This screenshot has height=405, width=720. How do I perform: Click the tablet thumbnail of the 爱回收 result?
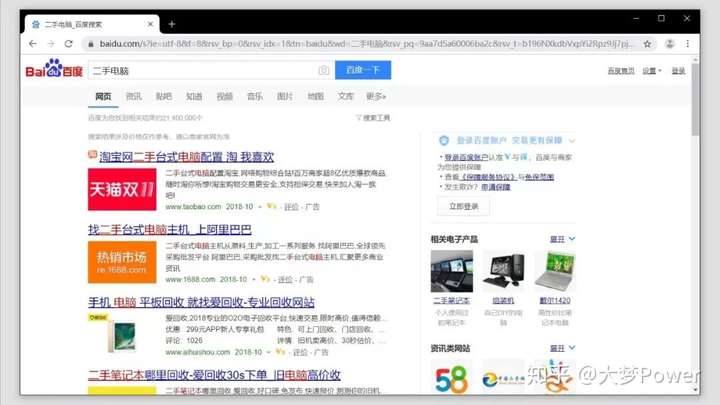pos(122,337)
